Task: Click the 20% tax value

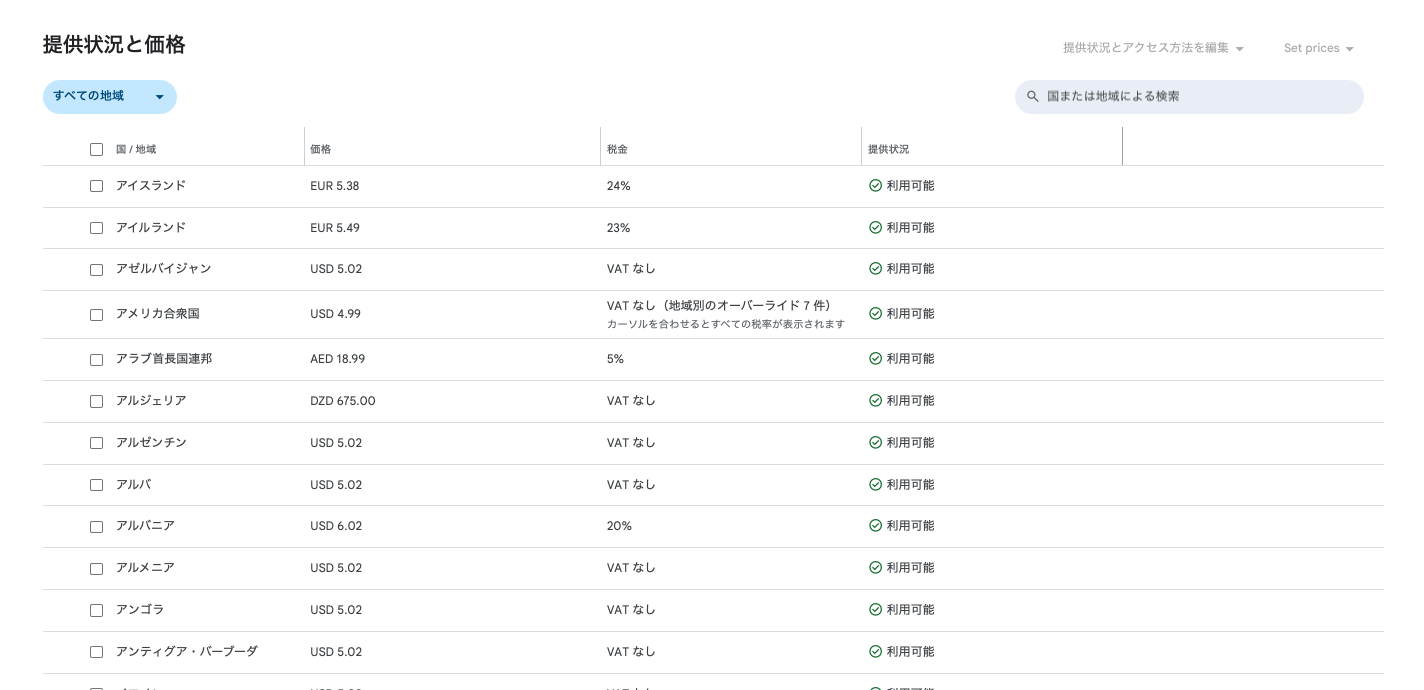Action: (619, 526)
